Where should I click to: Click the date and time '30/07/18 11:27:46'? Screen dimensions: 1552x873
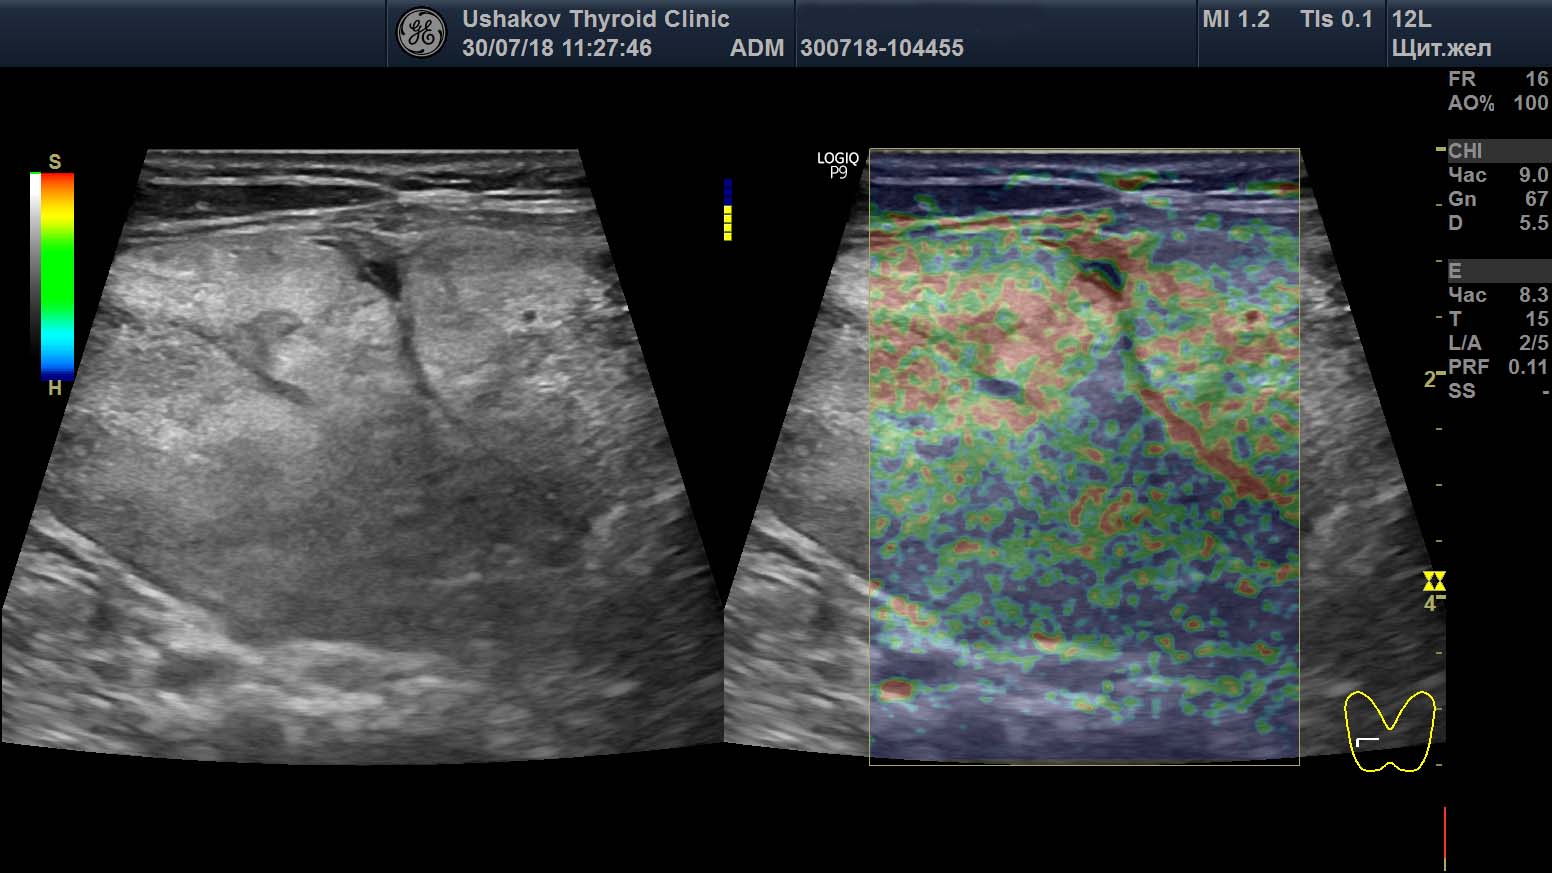(557, 48)
